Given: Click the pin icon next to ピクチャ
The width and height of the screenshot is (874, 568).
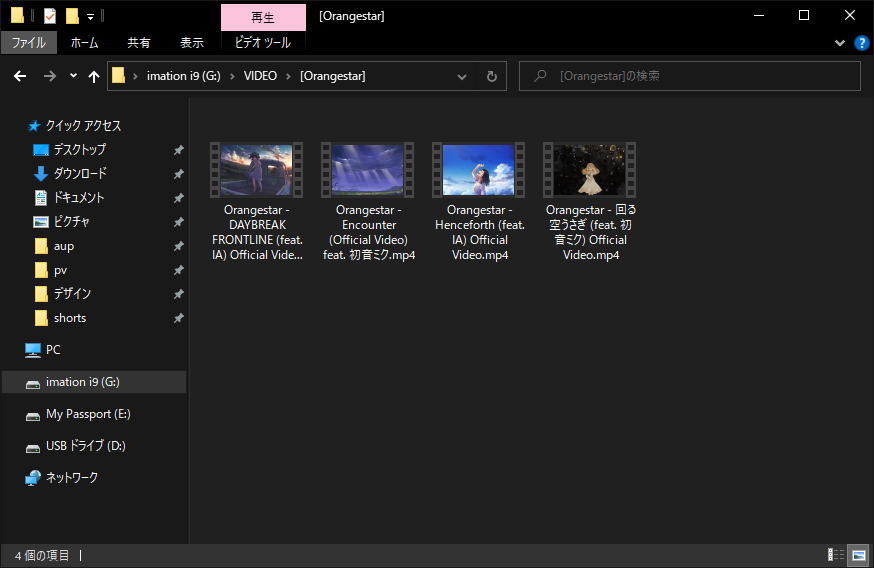Looking at the screenshot, I should point(178,222).
